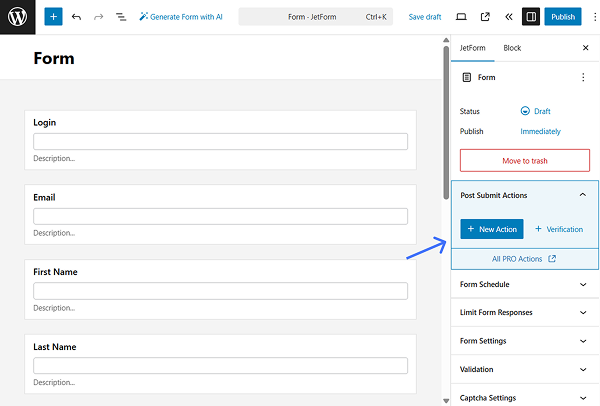Click the New Action button
This screenshot has width=600, height=406.
click(x=491, y=229)
